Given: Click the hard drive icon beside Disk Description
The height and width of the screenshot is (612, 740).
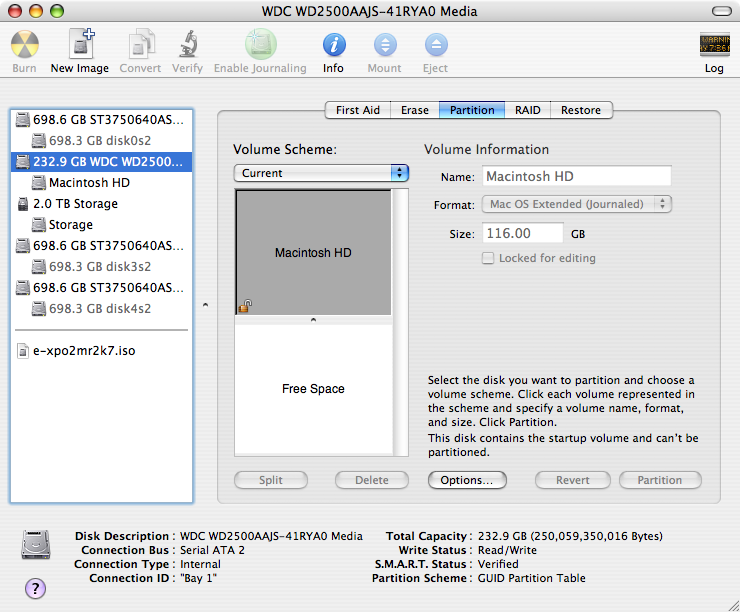Looking at the screenshot, I should [36, 545].
